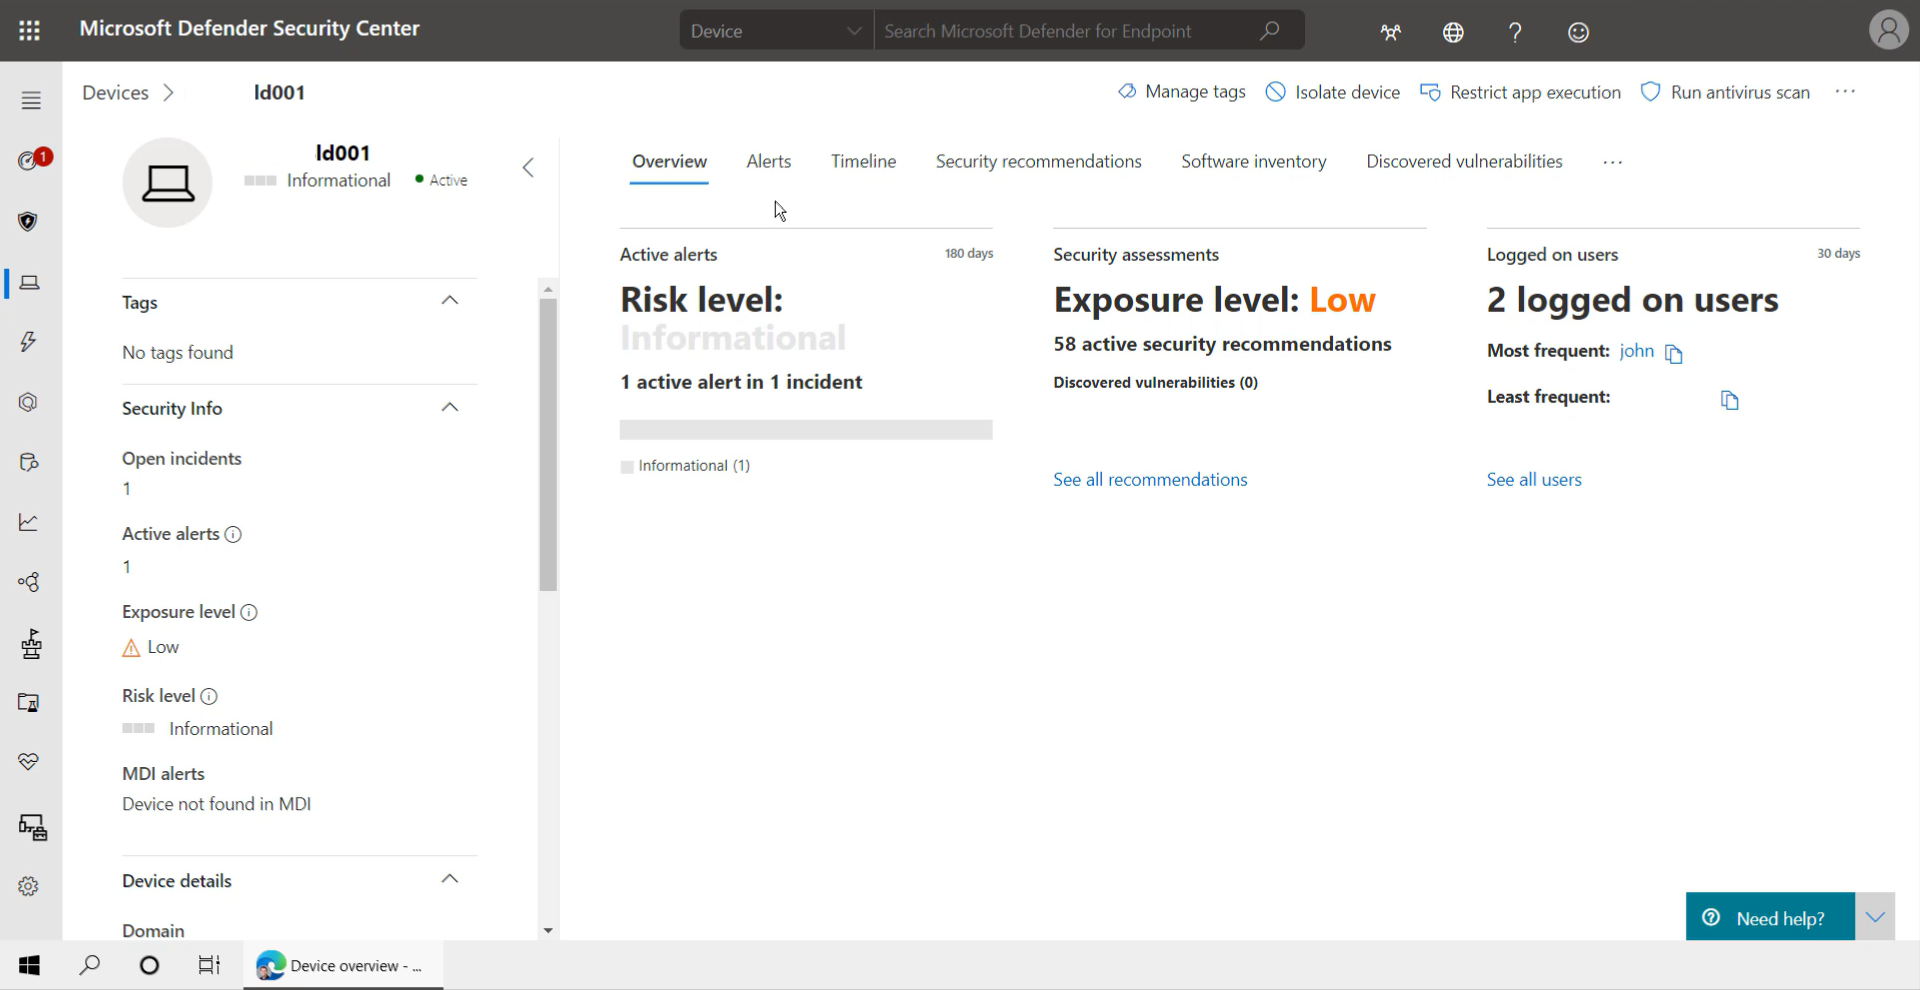1920x990 pixels.
Task: Open the Security recommendations tab
Action: pyautogui.click(x=1038, y=161)
